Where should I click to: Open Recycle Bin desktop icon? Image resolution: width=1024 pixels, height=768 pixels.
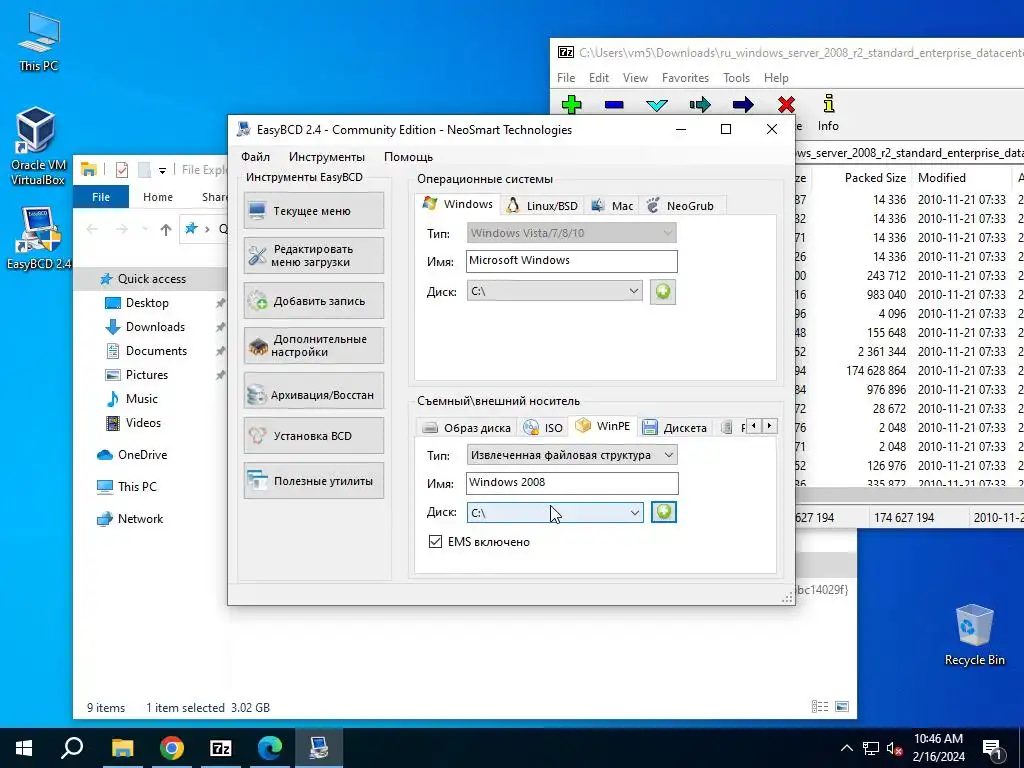(x=974, y=635)
